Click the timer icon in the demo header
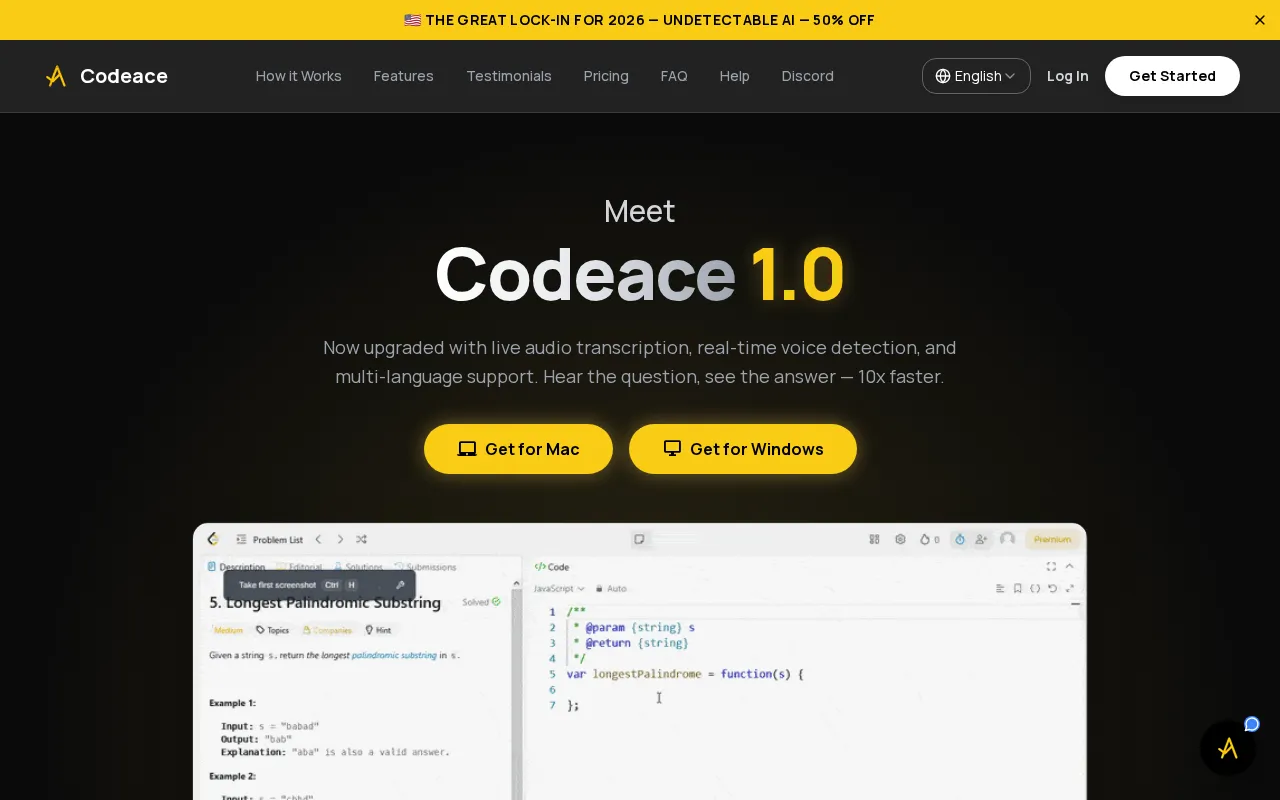 pyautogui.click(x=960, y=539)
